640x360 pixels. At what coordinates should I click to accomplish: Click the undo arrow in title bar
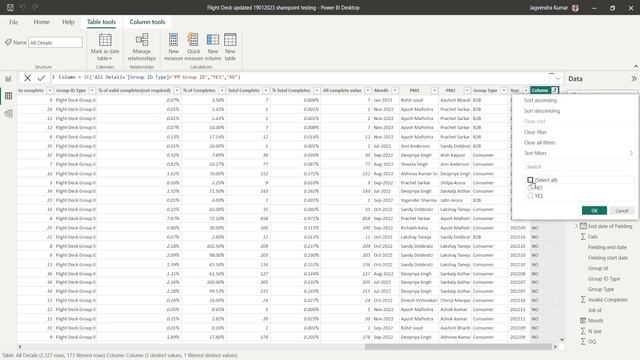pos(22,7)
